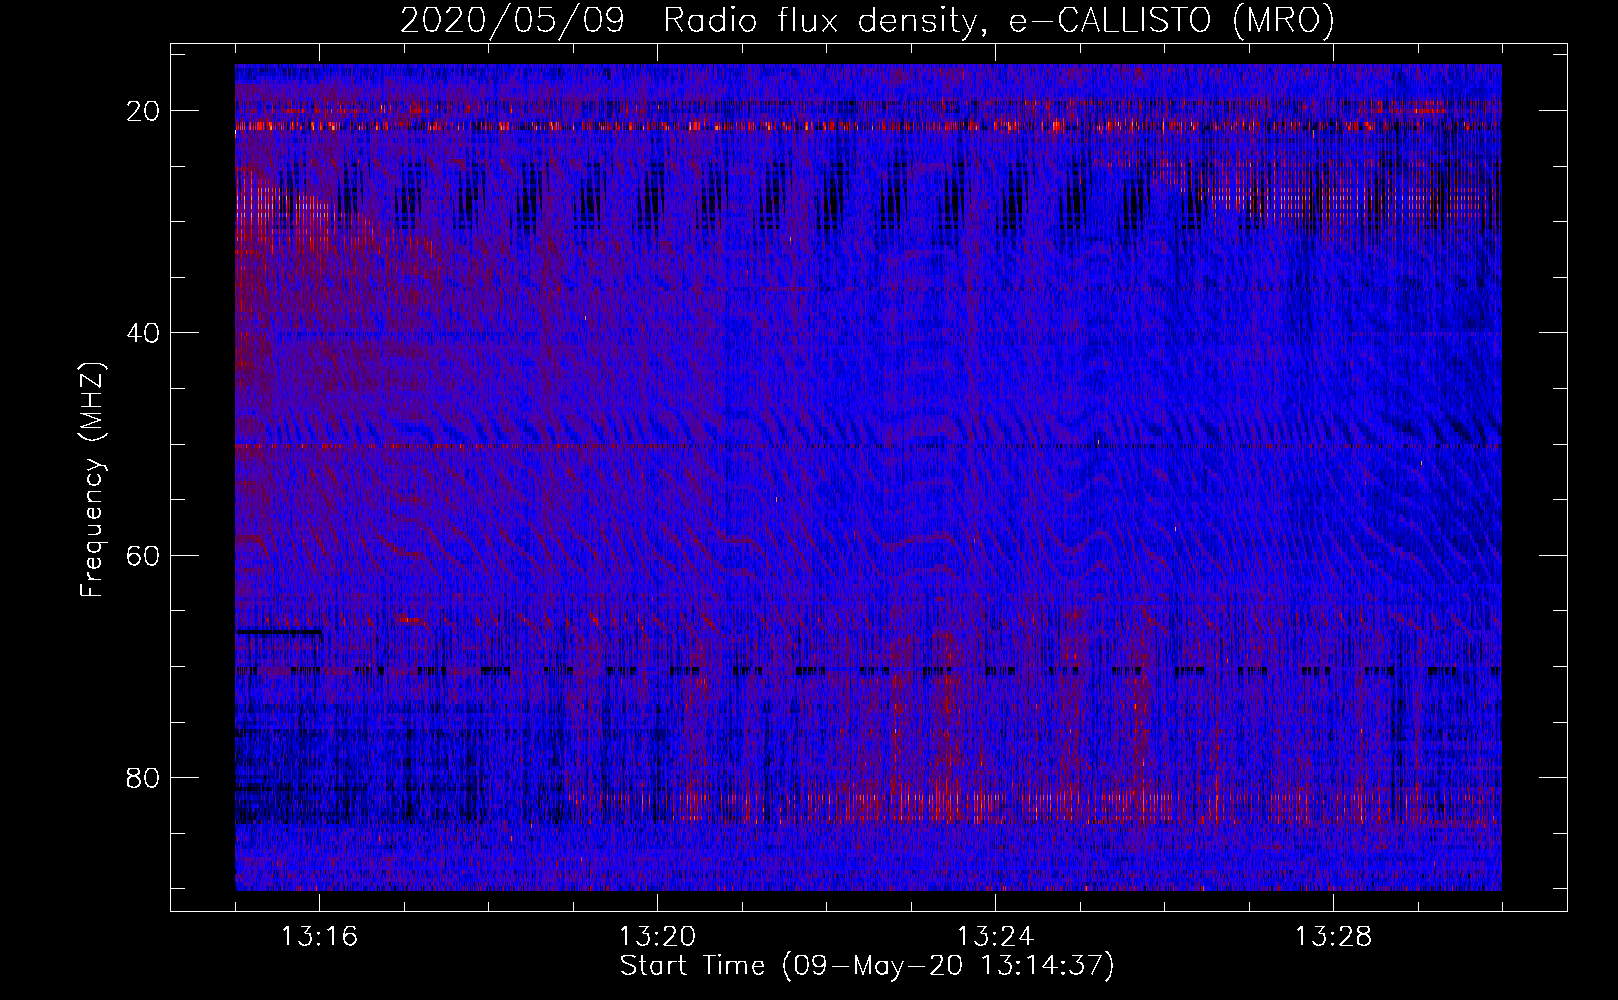Select the 40 MHz frequency tick label

[143, 332]
